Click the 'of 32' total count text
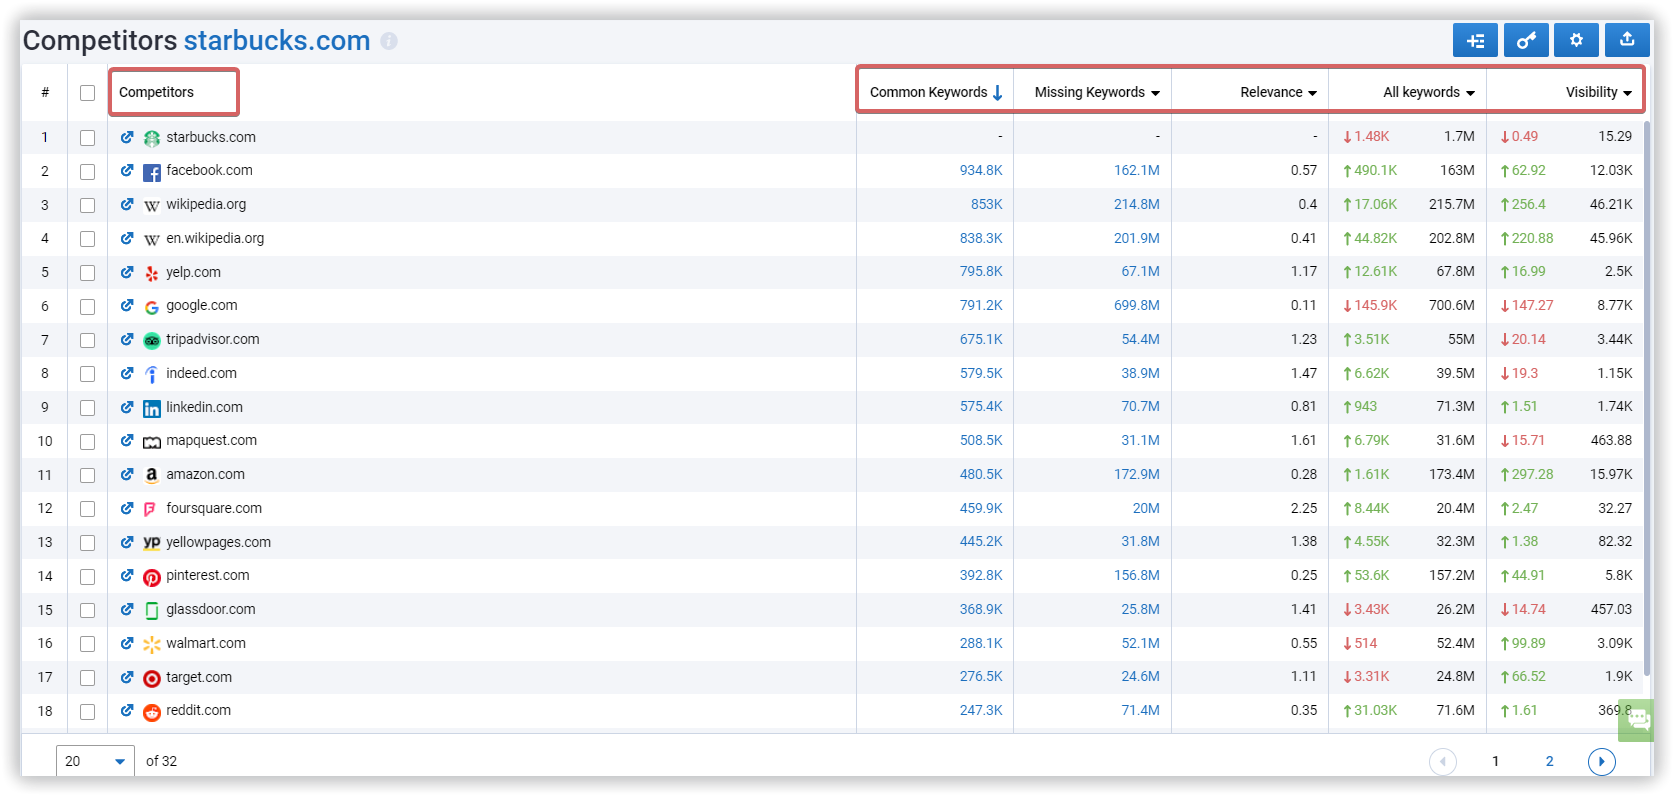1674x796 pixels. point(161,761)
